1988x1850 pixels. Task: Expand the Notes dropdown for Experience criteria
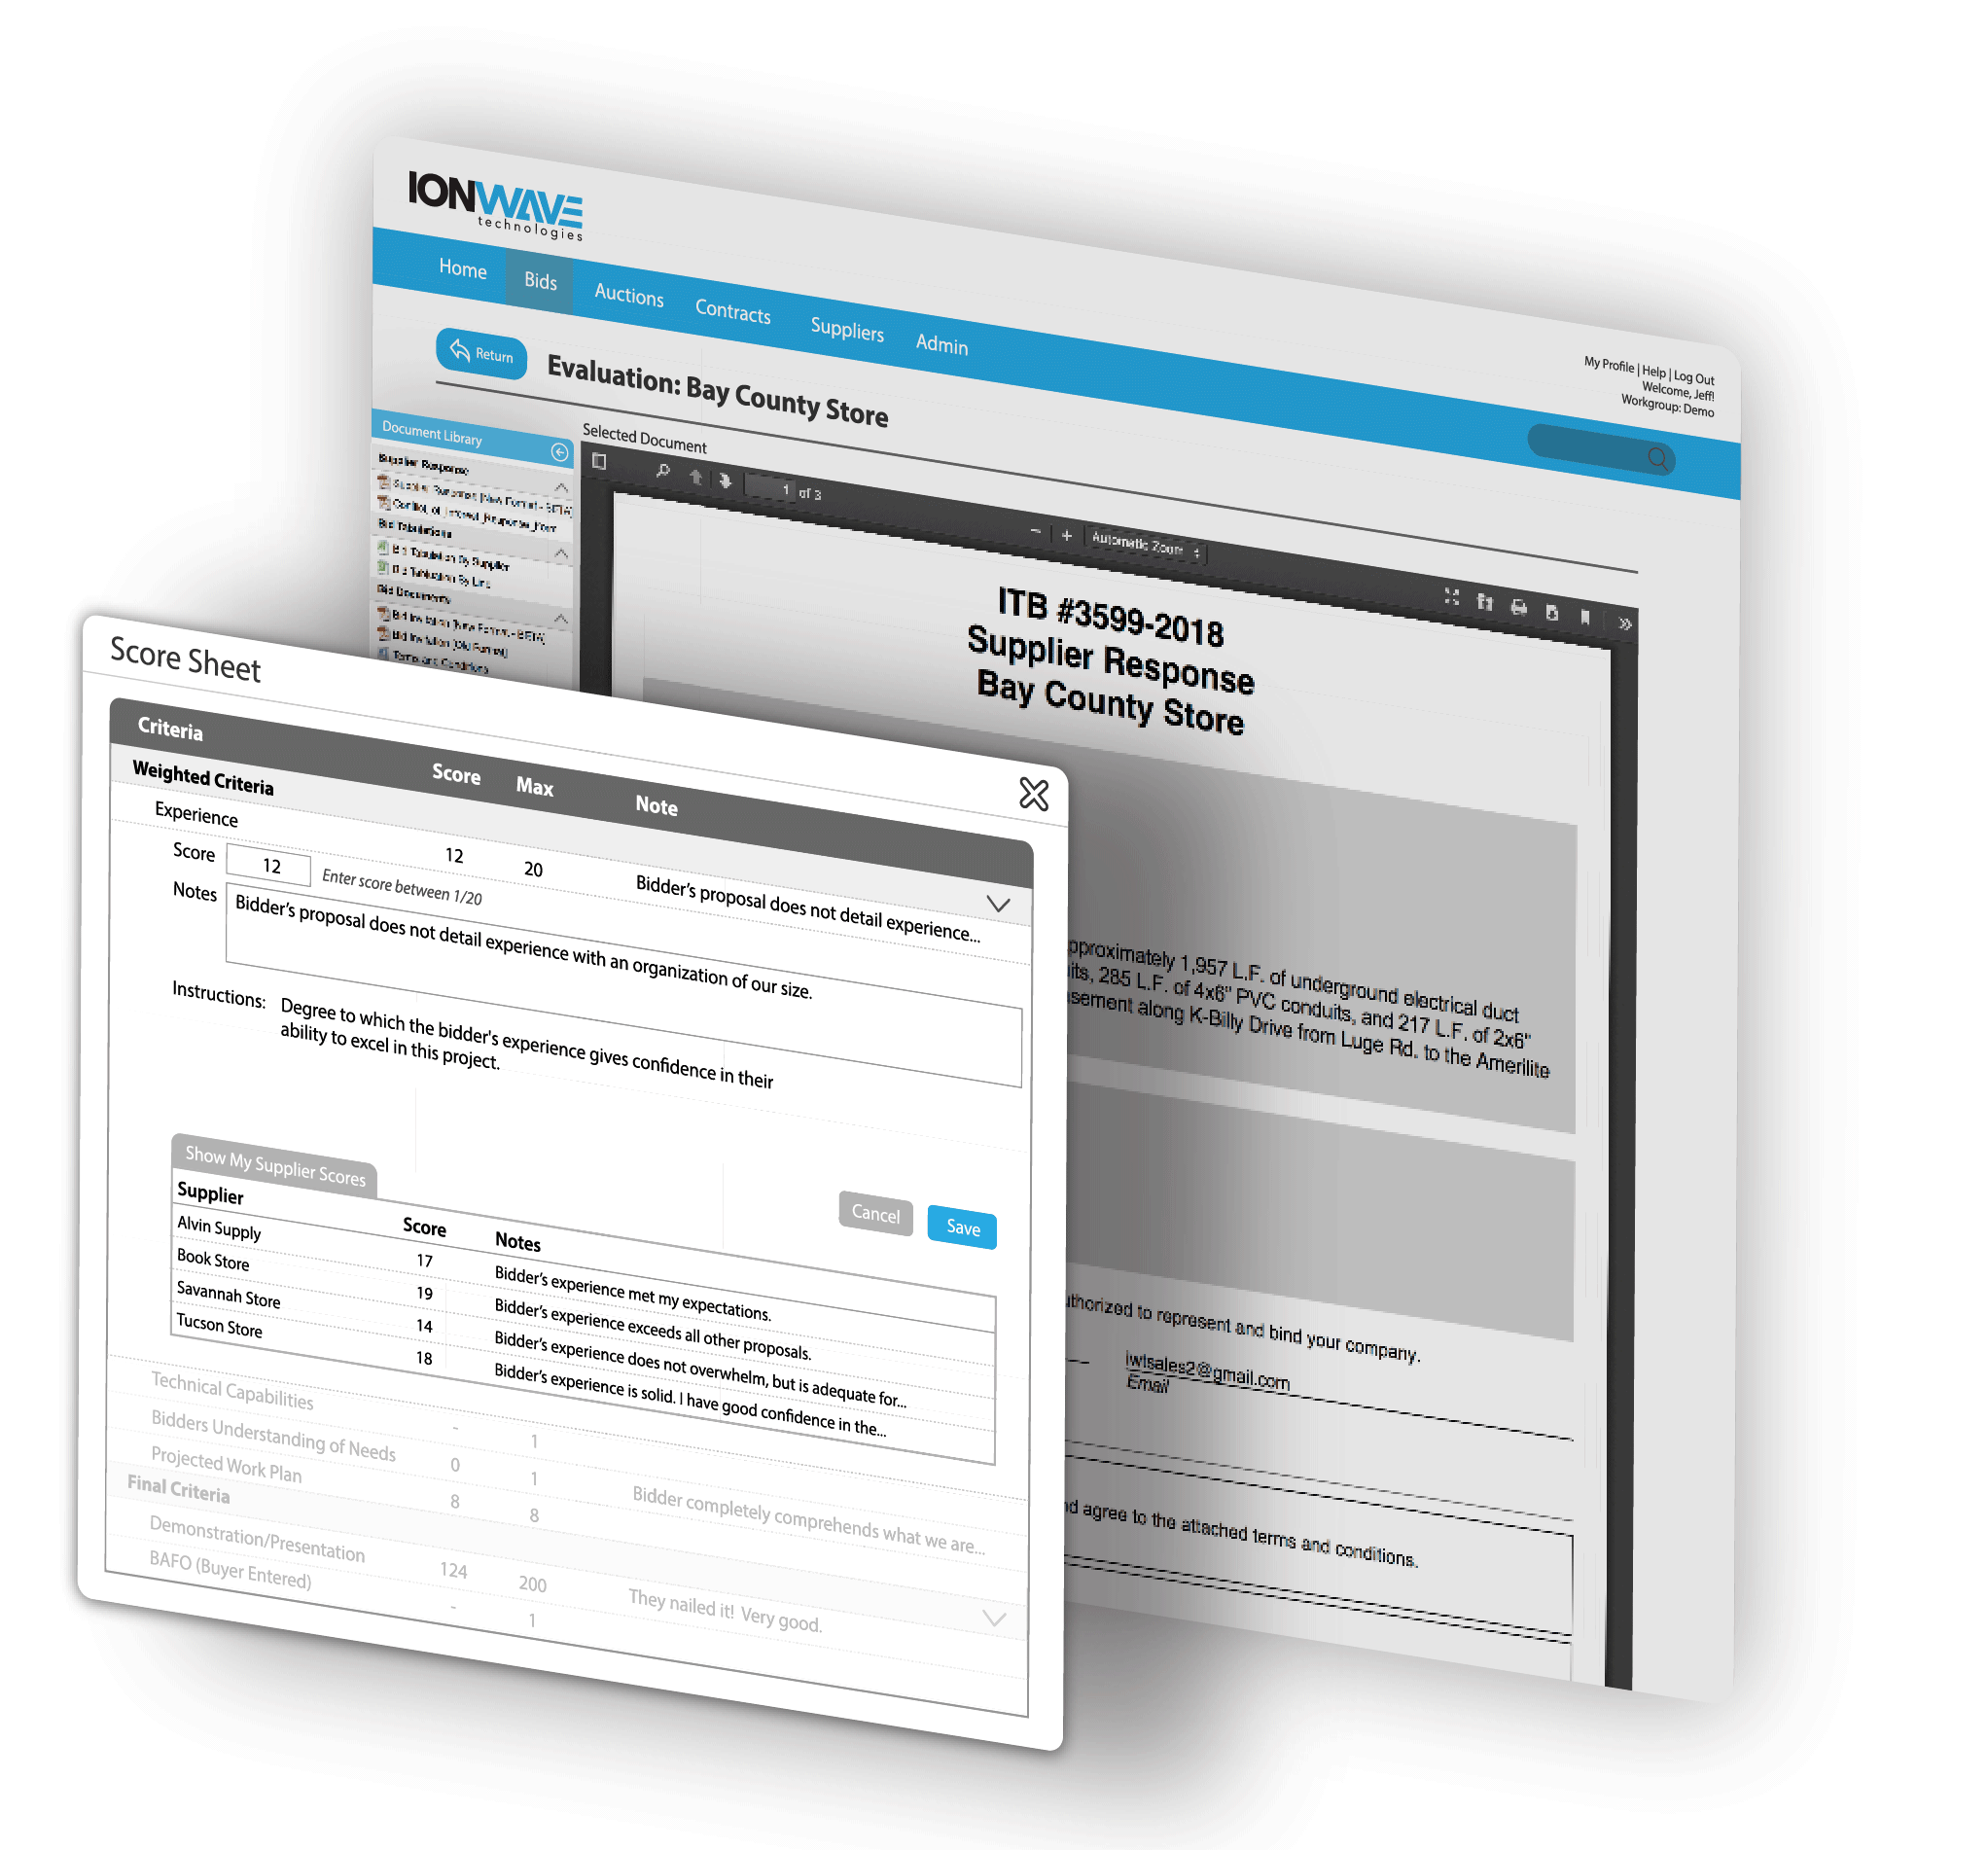[x=1007, y=894]
